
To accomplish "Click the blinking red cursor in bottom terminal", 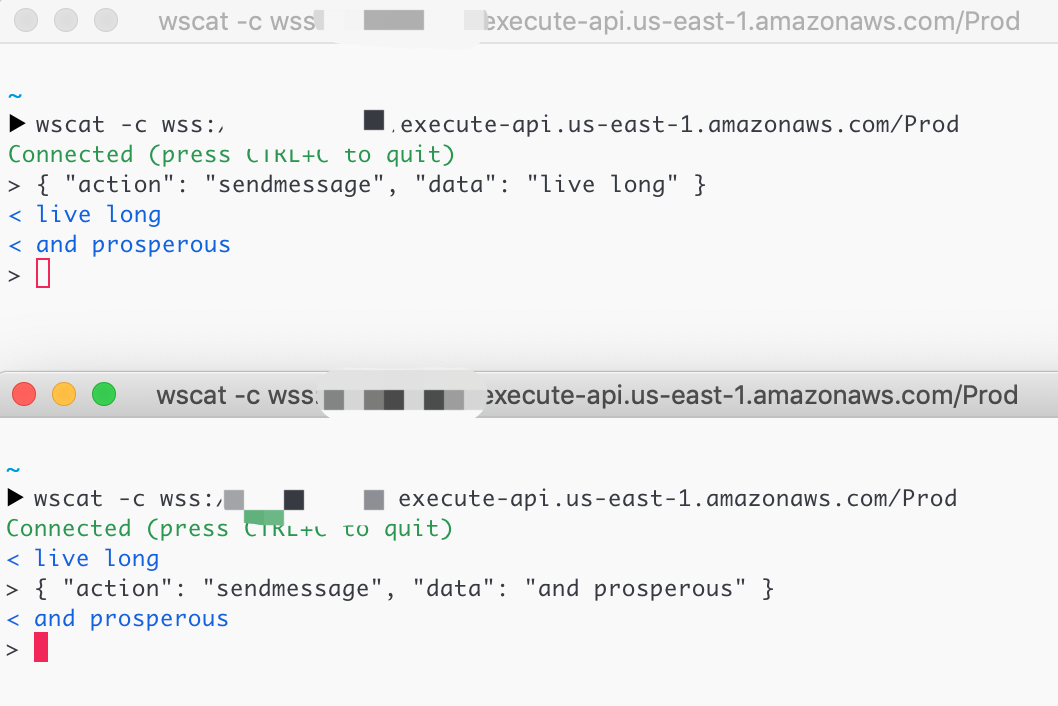I will point(40,647).
